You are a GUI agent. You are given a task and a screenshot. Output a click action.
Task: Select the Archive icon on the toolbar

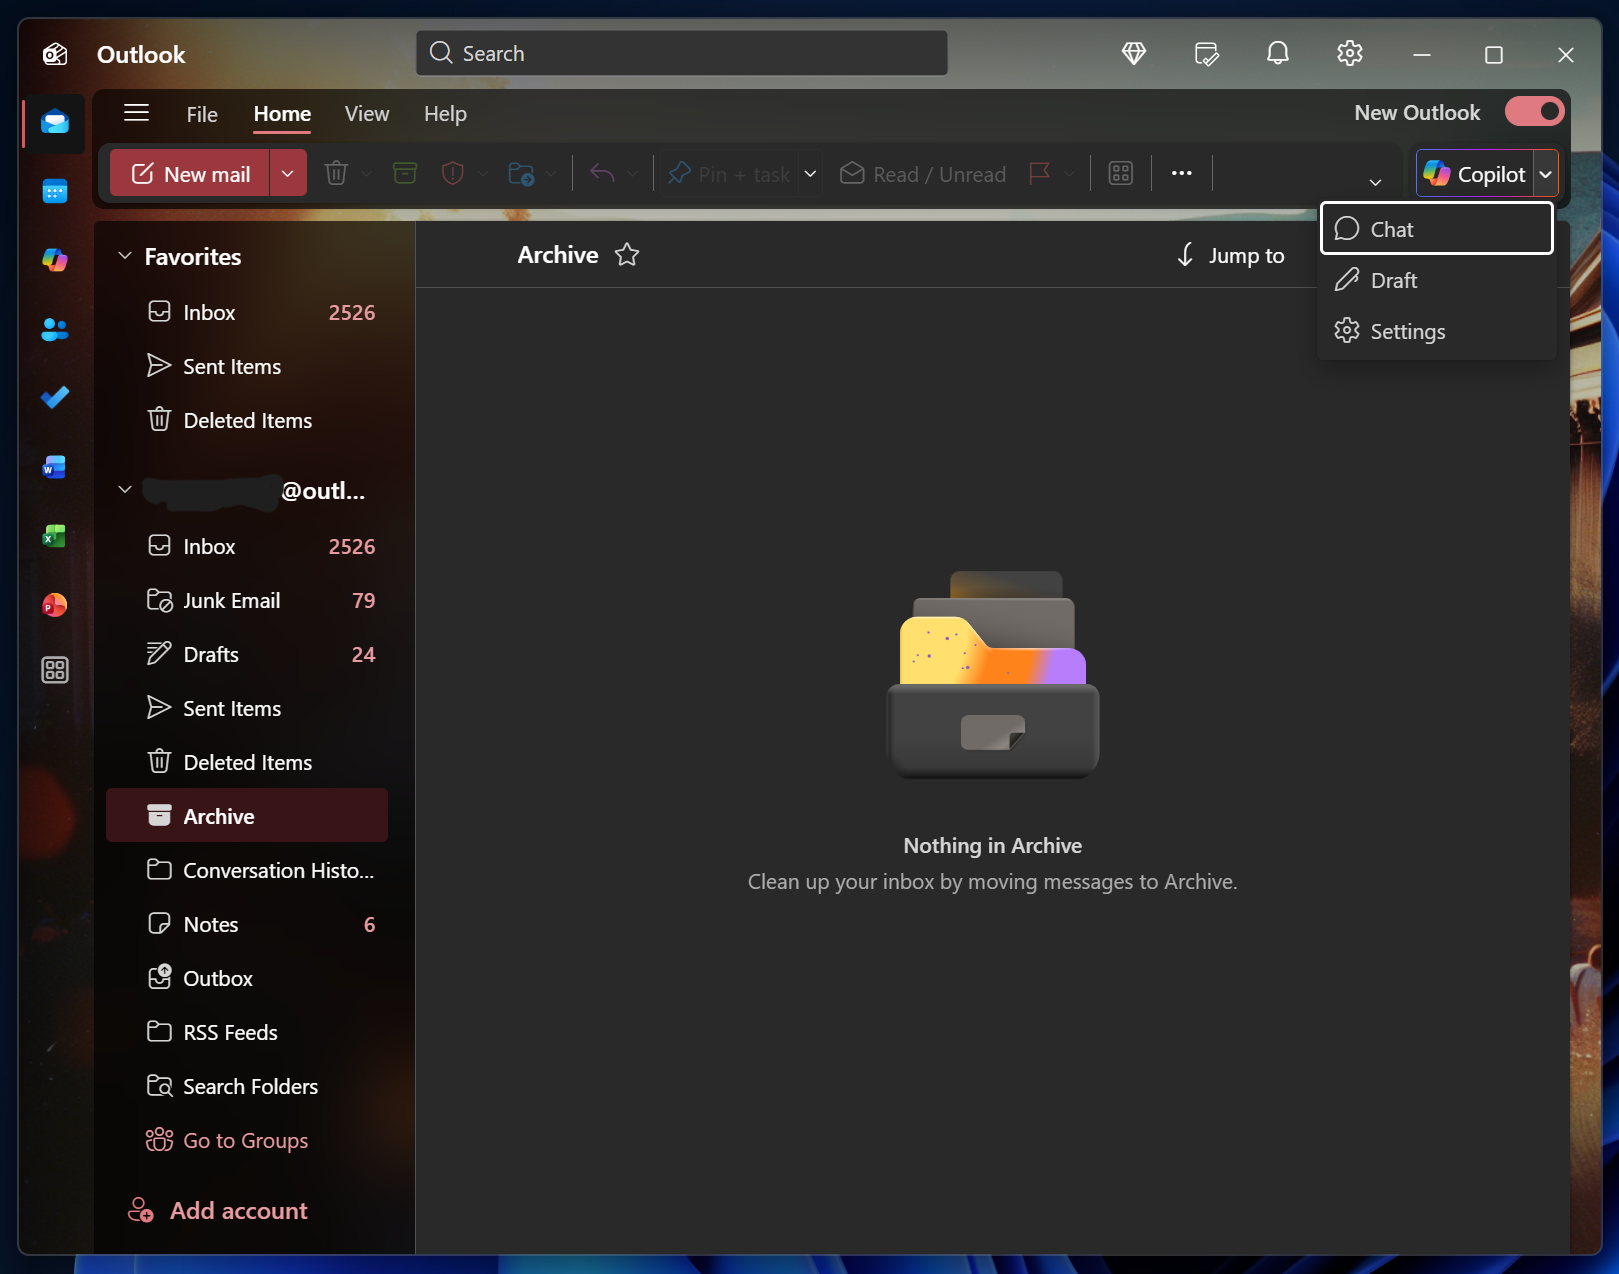404,172
